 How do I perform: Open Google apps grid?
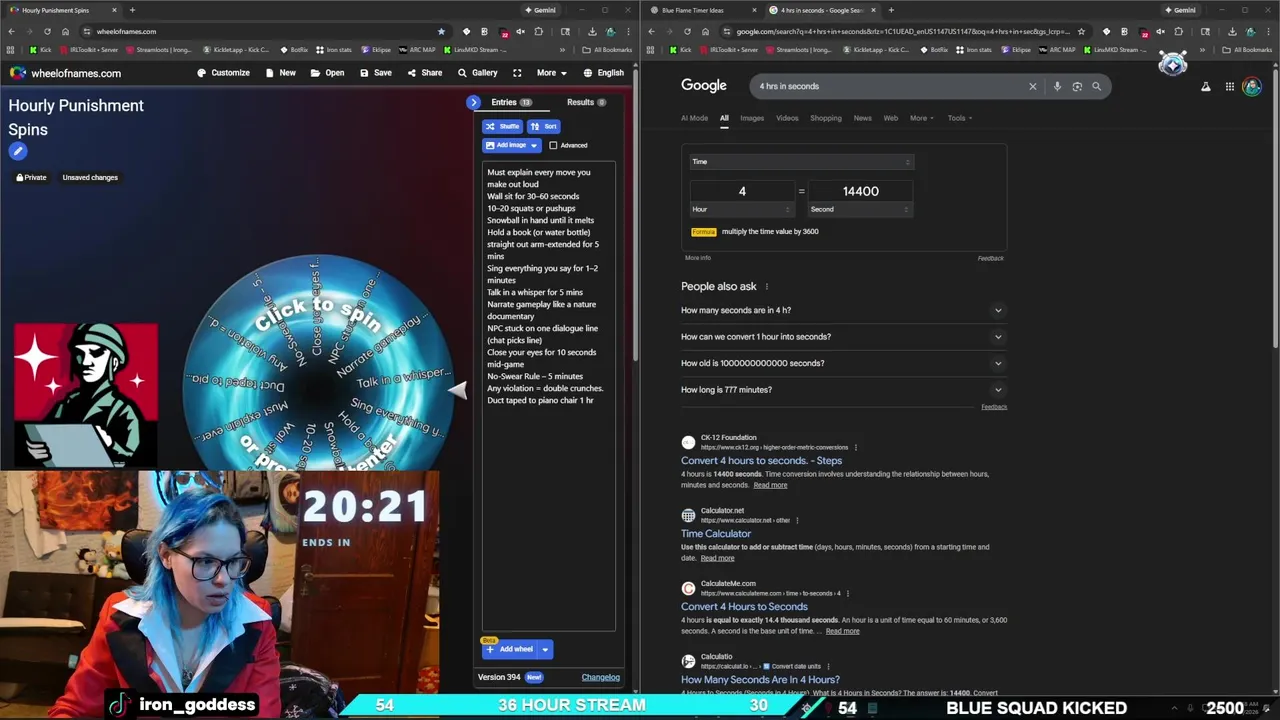[x=1229, y=86]
